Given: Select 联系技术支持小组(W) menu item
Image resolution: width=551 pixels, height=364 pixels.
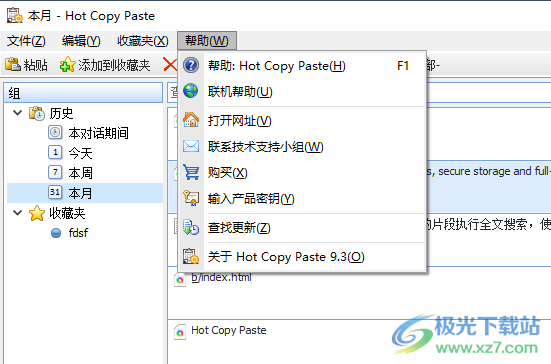Looking at the screenshot, I should click(302, 147).
